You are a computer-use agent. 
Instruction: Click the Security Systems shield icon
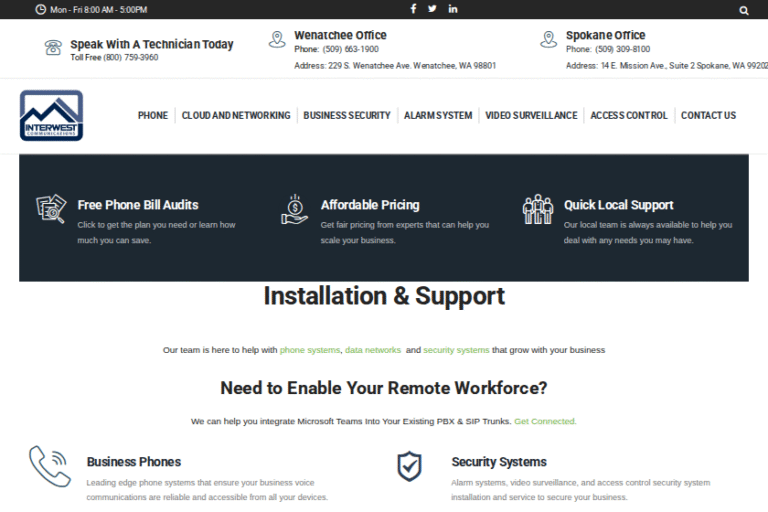click(x=409, y=466)
